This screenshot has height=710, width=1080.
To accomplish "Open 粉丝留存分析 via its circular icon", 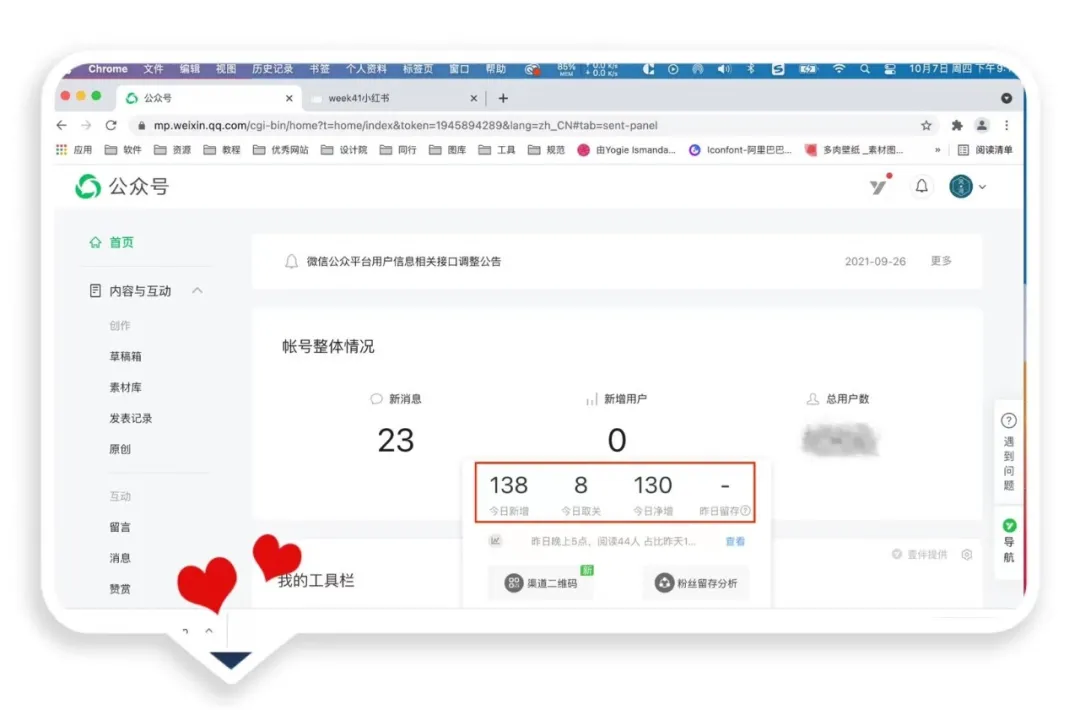I will 663,583.
